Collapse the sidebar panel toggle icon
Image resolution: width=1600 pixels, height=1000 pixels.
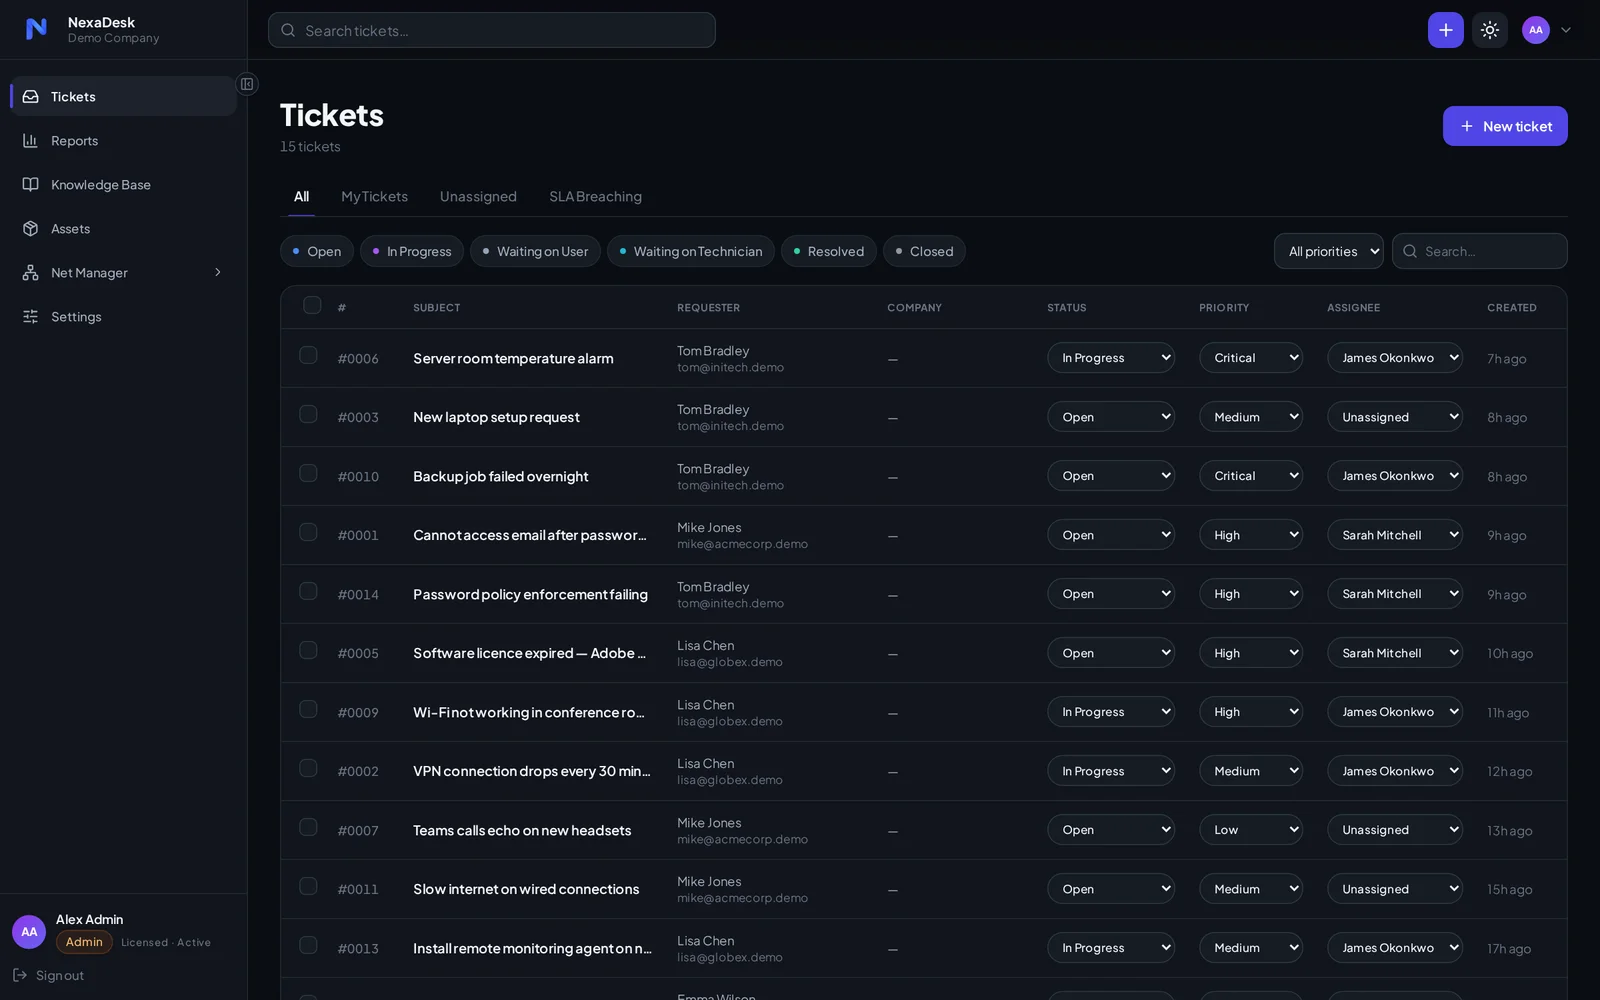[x=247, y=84]
